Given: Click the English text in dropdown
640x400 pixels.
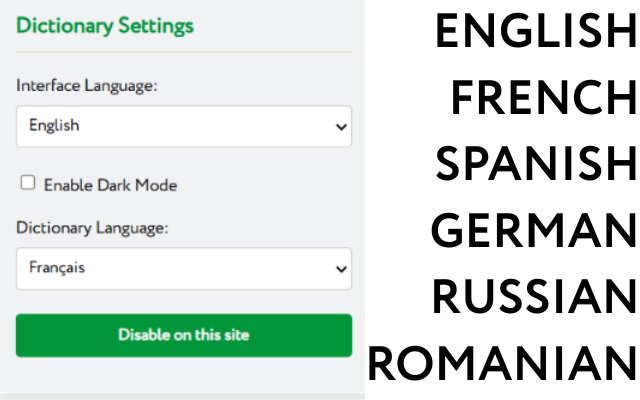Looking at the screenshot, I should [x=54, y=126].
